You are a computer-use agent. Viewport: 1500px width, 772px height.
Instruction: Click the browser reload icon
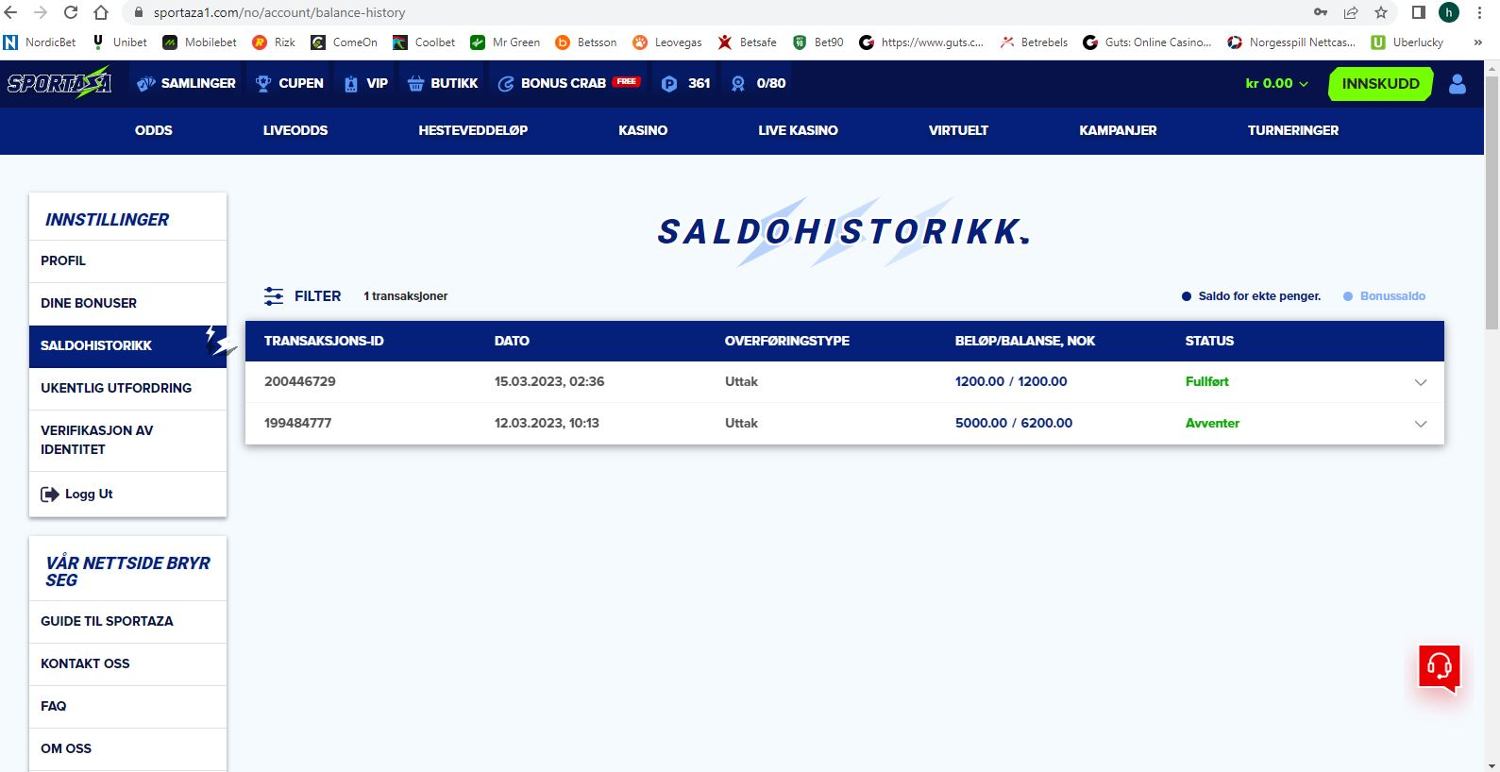tap(70, 13)
